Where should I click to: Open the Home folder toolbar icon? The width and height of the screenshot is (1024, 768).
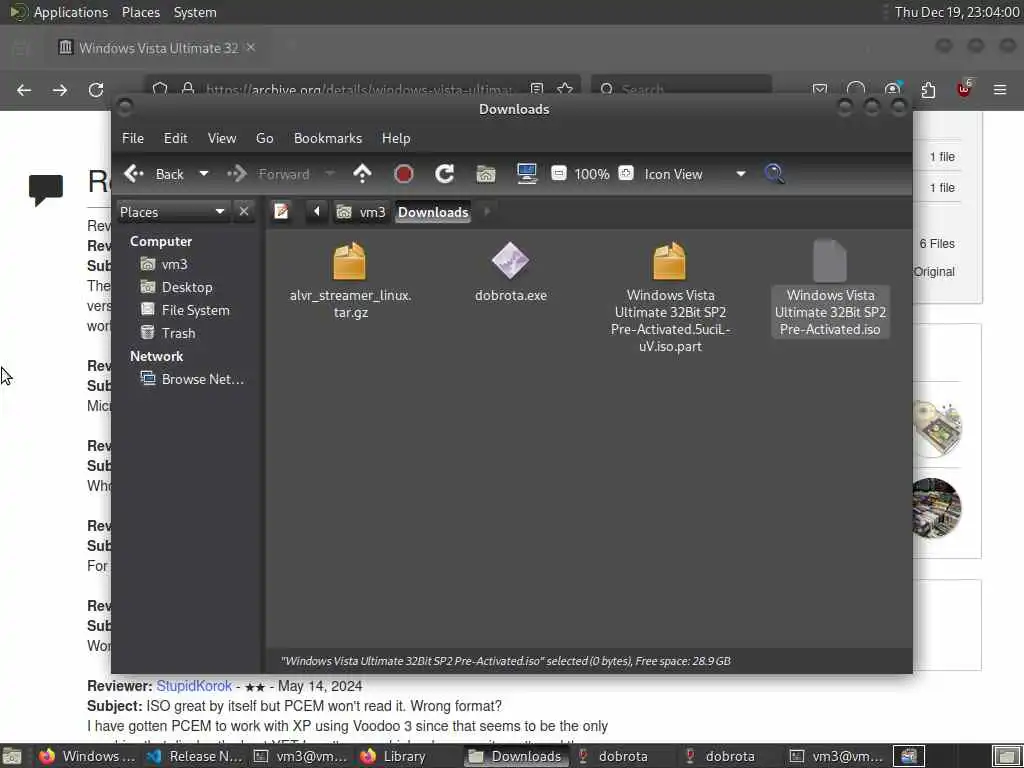coord(486,174)
